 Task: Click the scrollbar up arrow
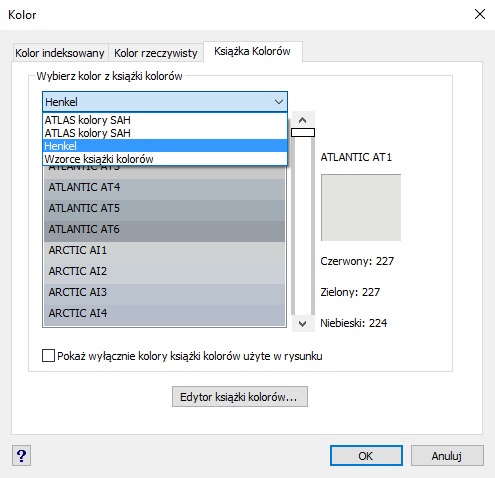tap(303, 120)
